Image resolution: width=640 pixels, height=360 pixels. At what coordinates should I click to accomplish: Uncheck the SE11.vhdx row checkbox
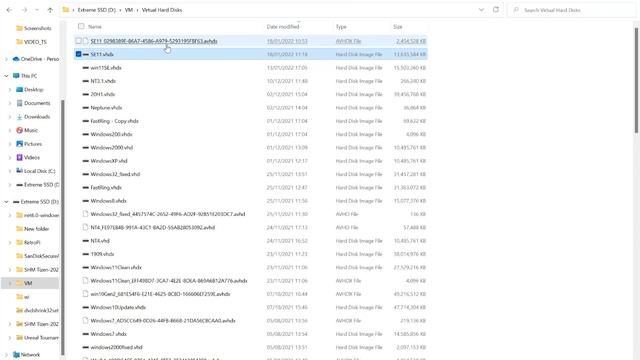[78, 54]
